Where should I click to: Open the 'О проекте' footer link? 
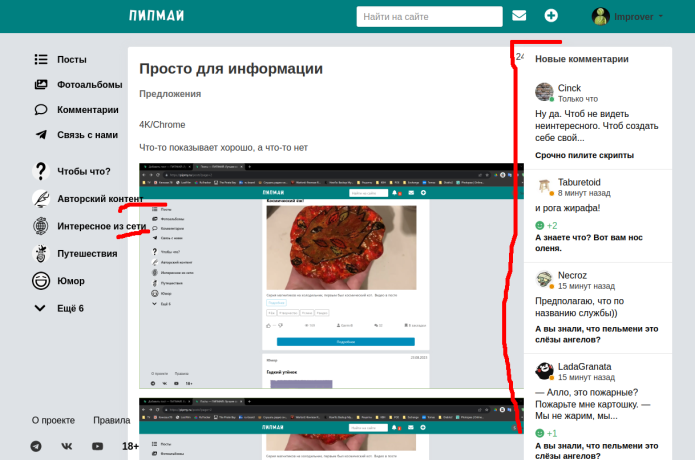pyautogui.click(x=53, y=420)
